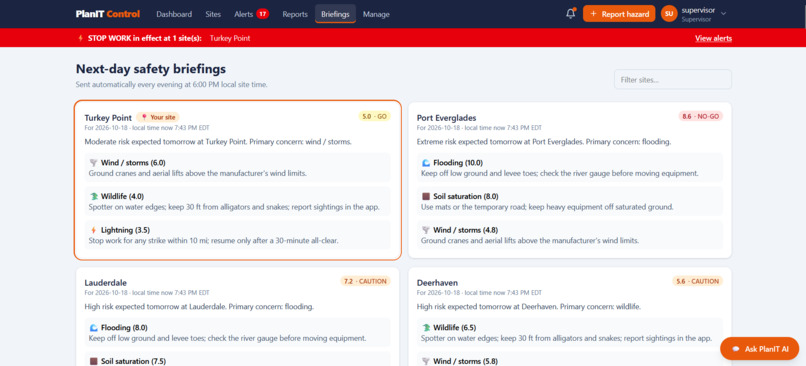The image size is (806, 366).
Task: Select the Soil saturation (8.0) text
Action: tap(465, 196)
